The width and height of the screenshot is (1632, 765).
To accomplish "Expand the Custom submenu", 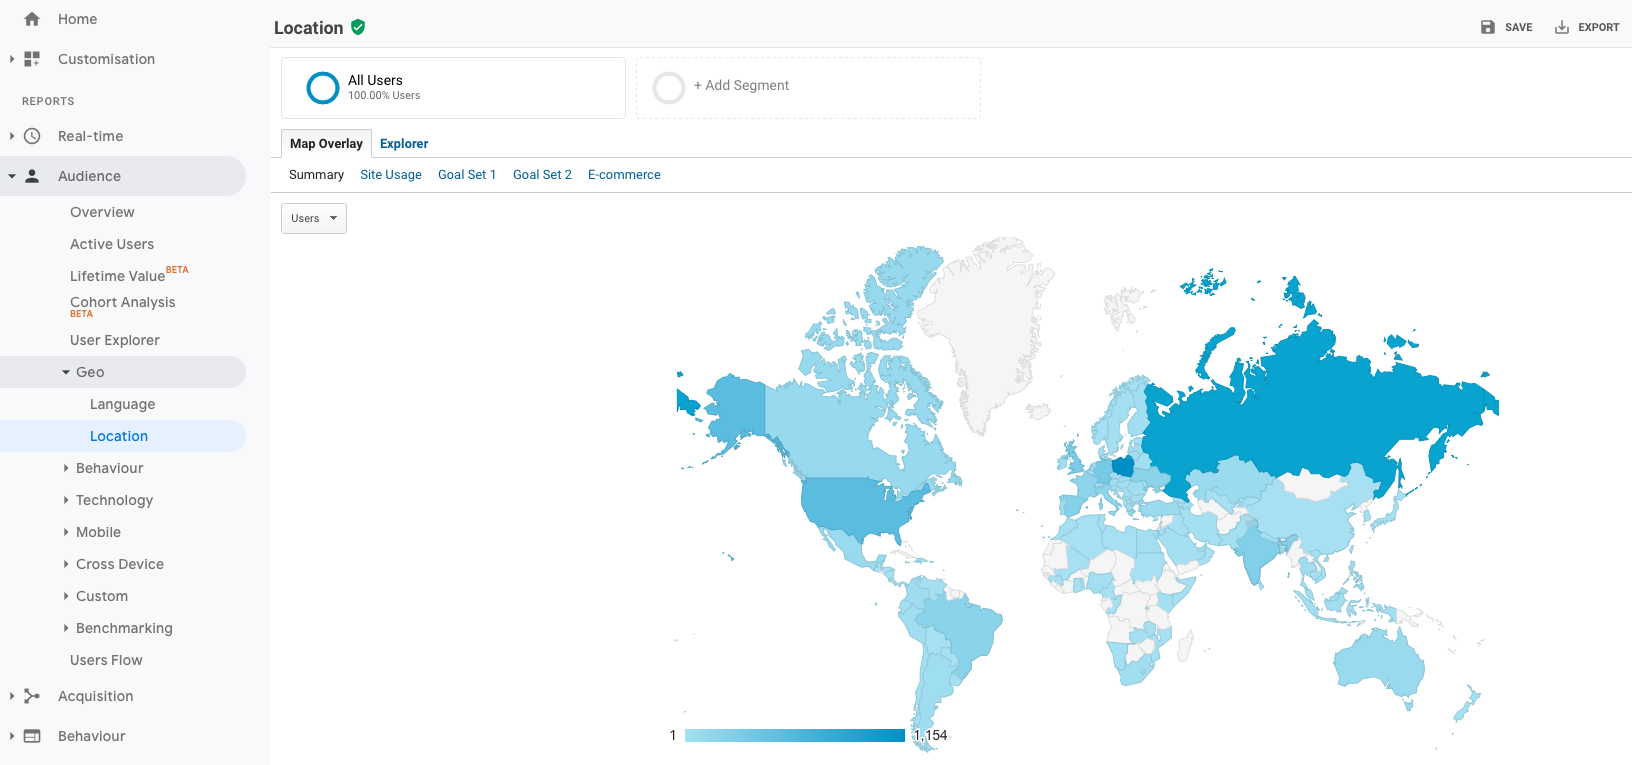I will (66, 596).
